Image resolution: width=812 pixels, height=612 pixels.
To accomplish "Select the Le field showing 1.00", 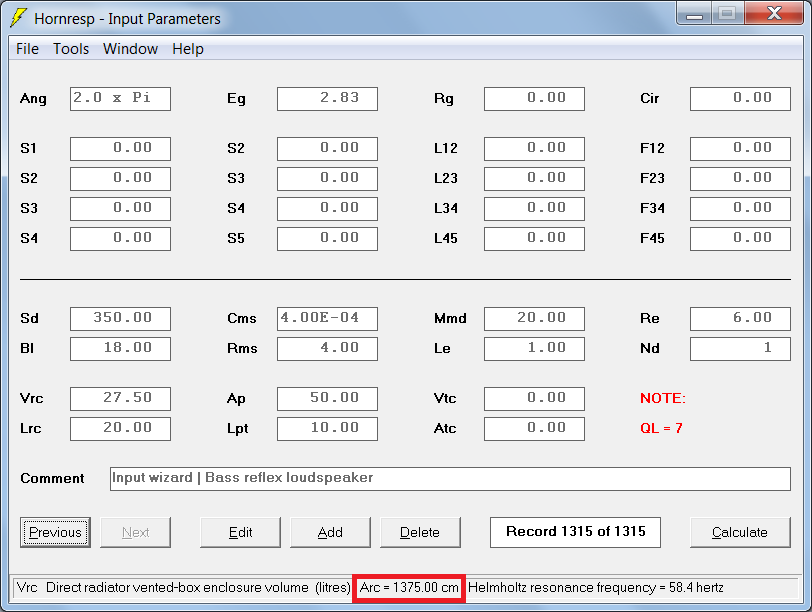I will coord(534,349).
